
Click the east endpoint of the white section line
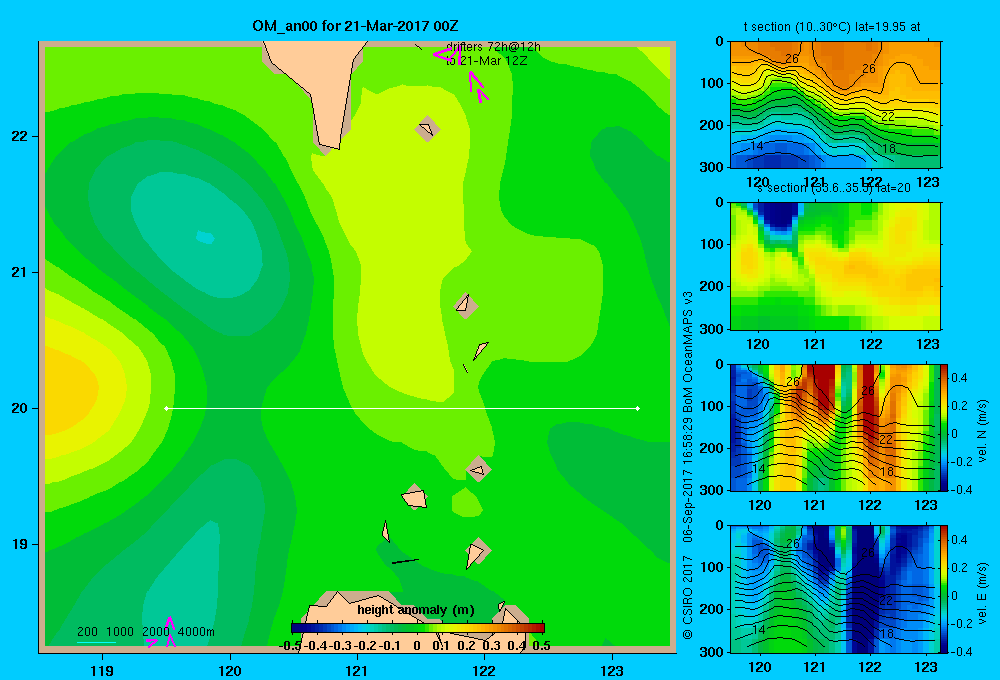tap(637, 408)
